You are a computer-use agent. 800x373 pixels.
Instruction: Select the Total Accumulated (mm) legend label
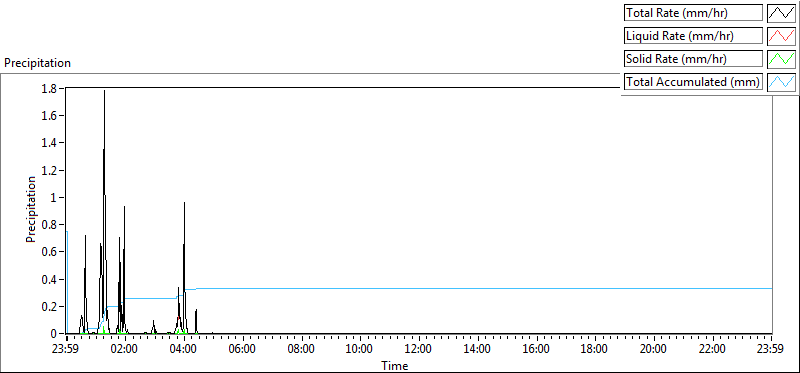693,82
